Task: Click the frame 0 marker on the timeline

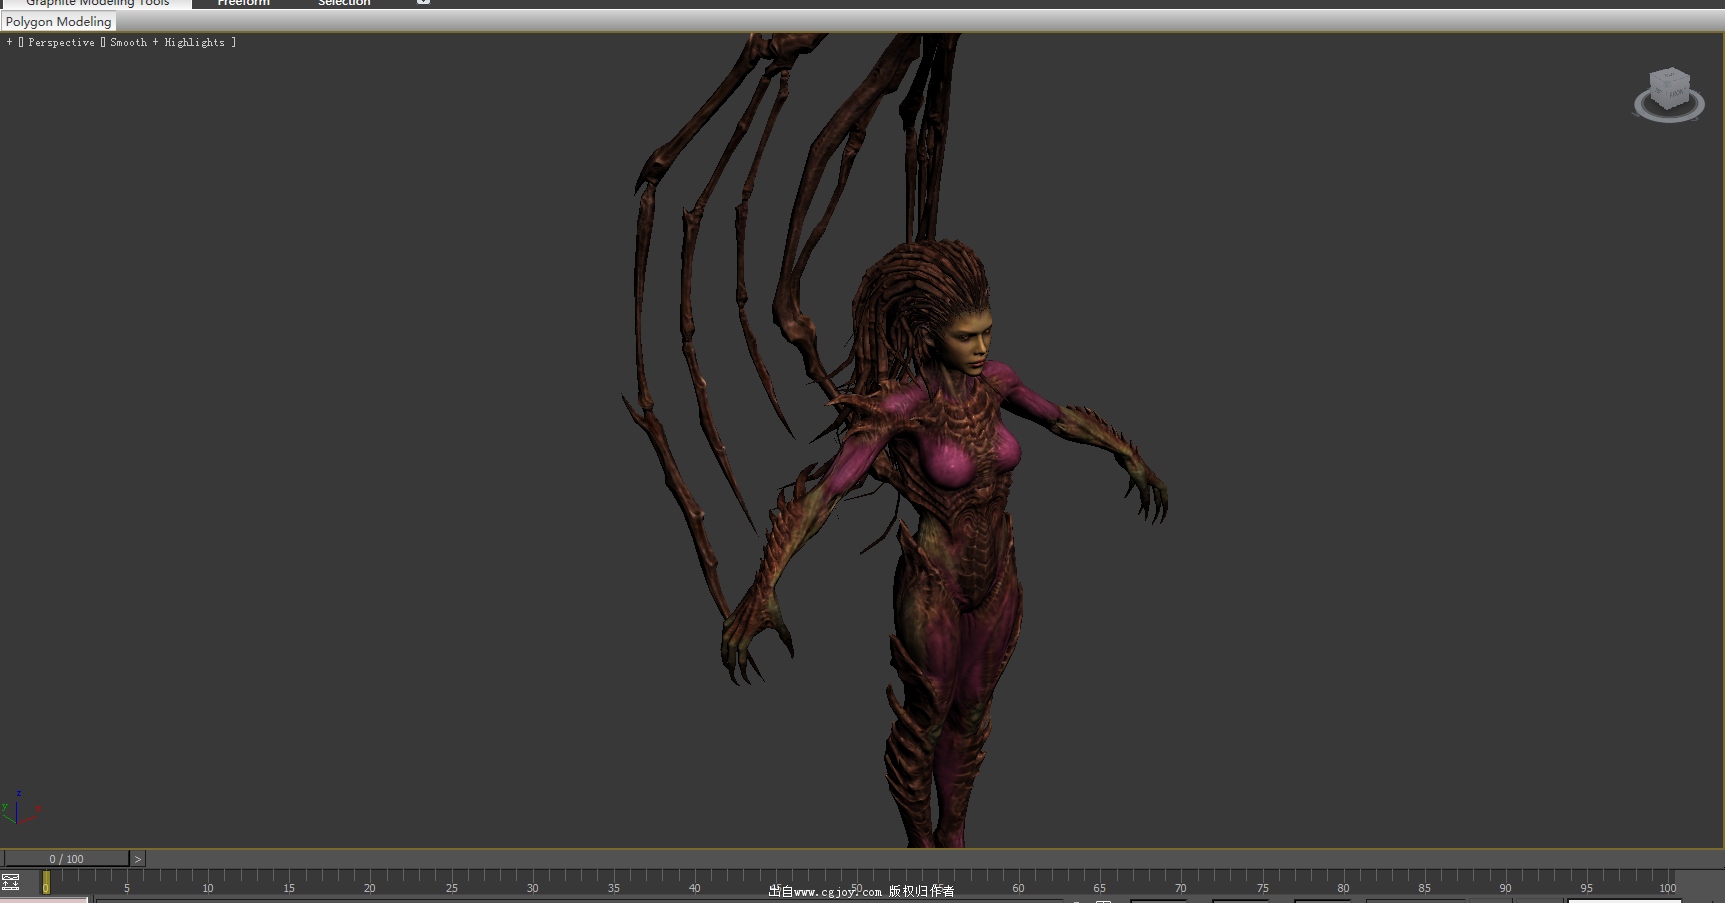Action: [46, 883]
